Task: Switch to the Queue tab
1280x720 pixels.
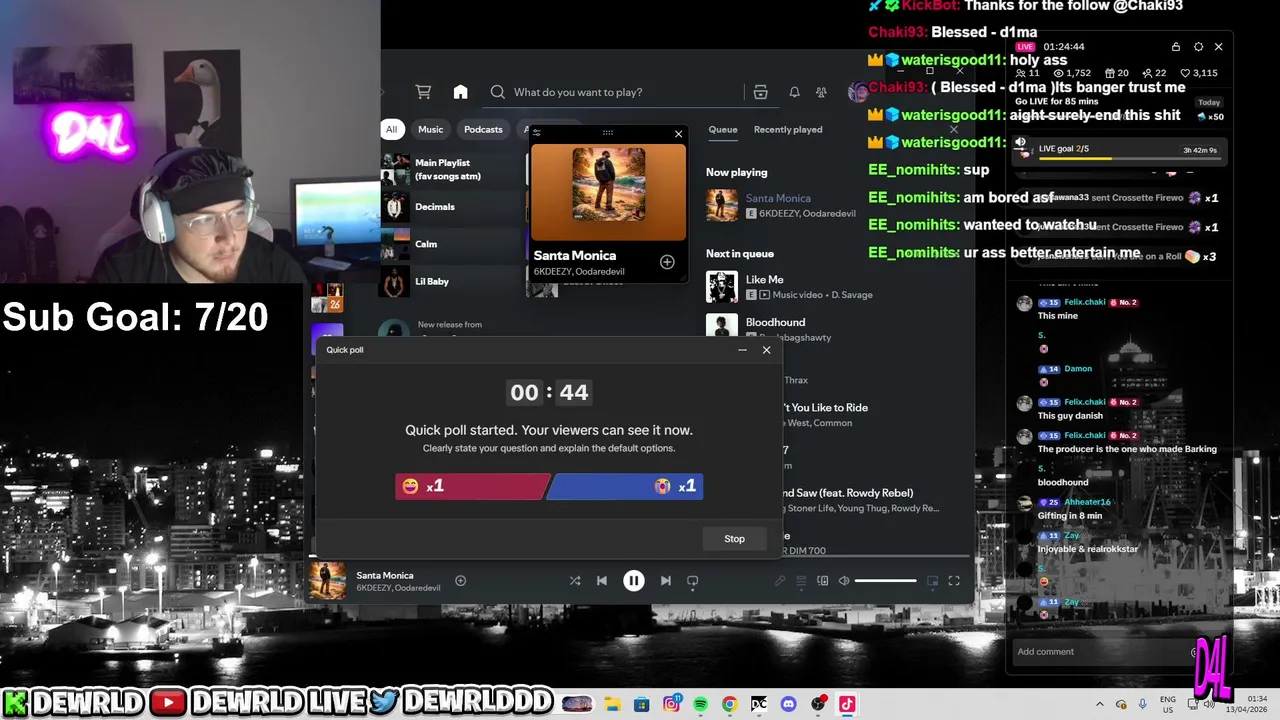Action: tap(723, 129)
